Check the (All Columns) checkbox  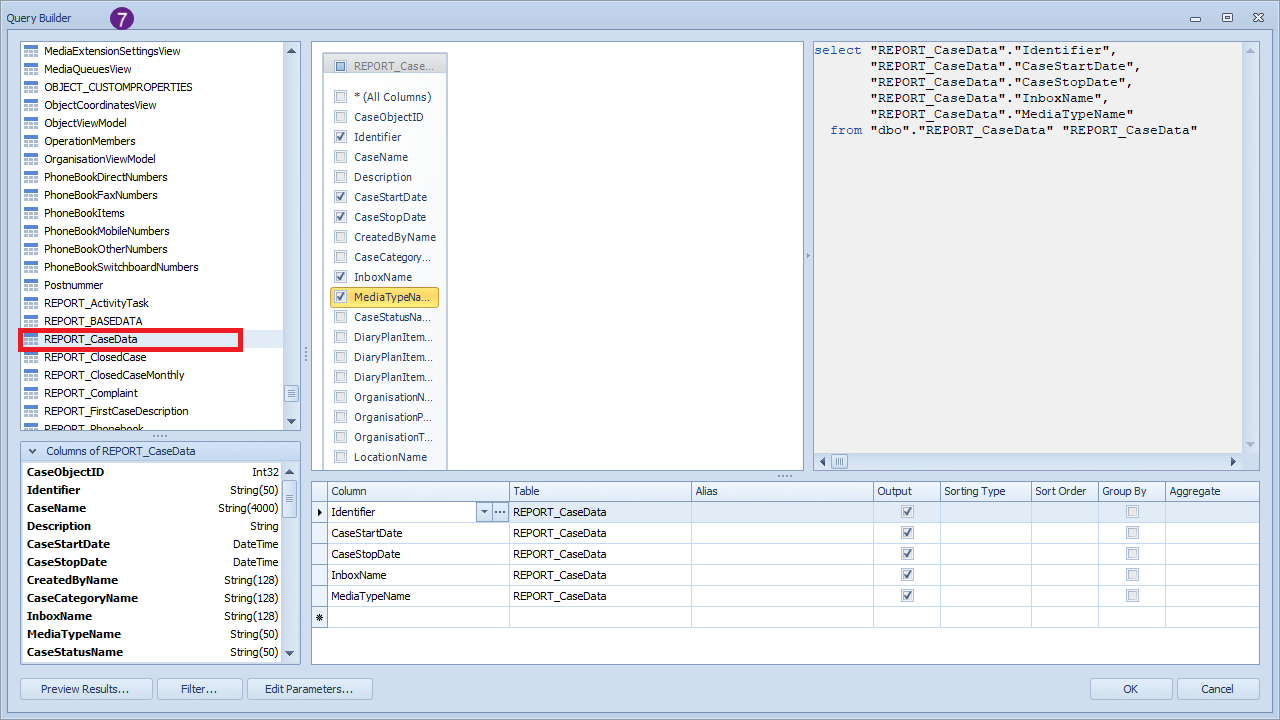coord(341,97)
